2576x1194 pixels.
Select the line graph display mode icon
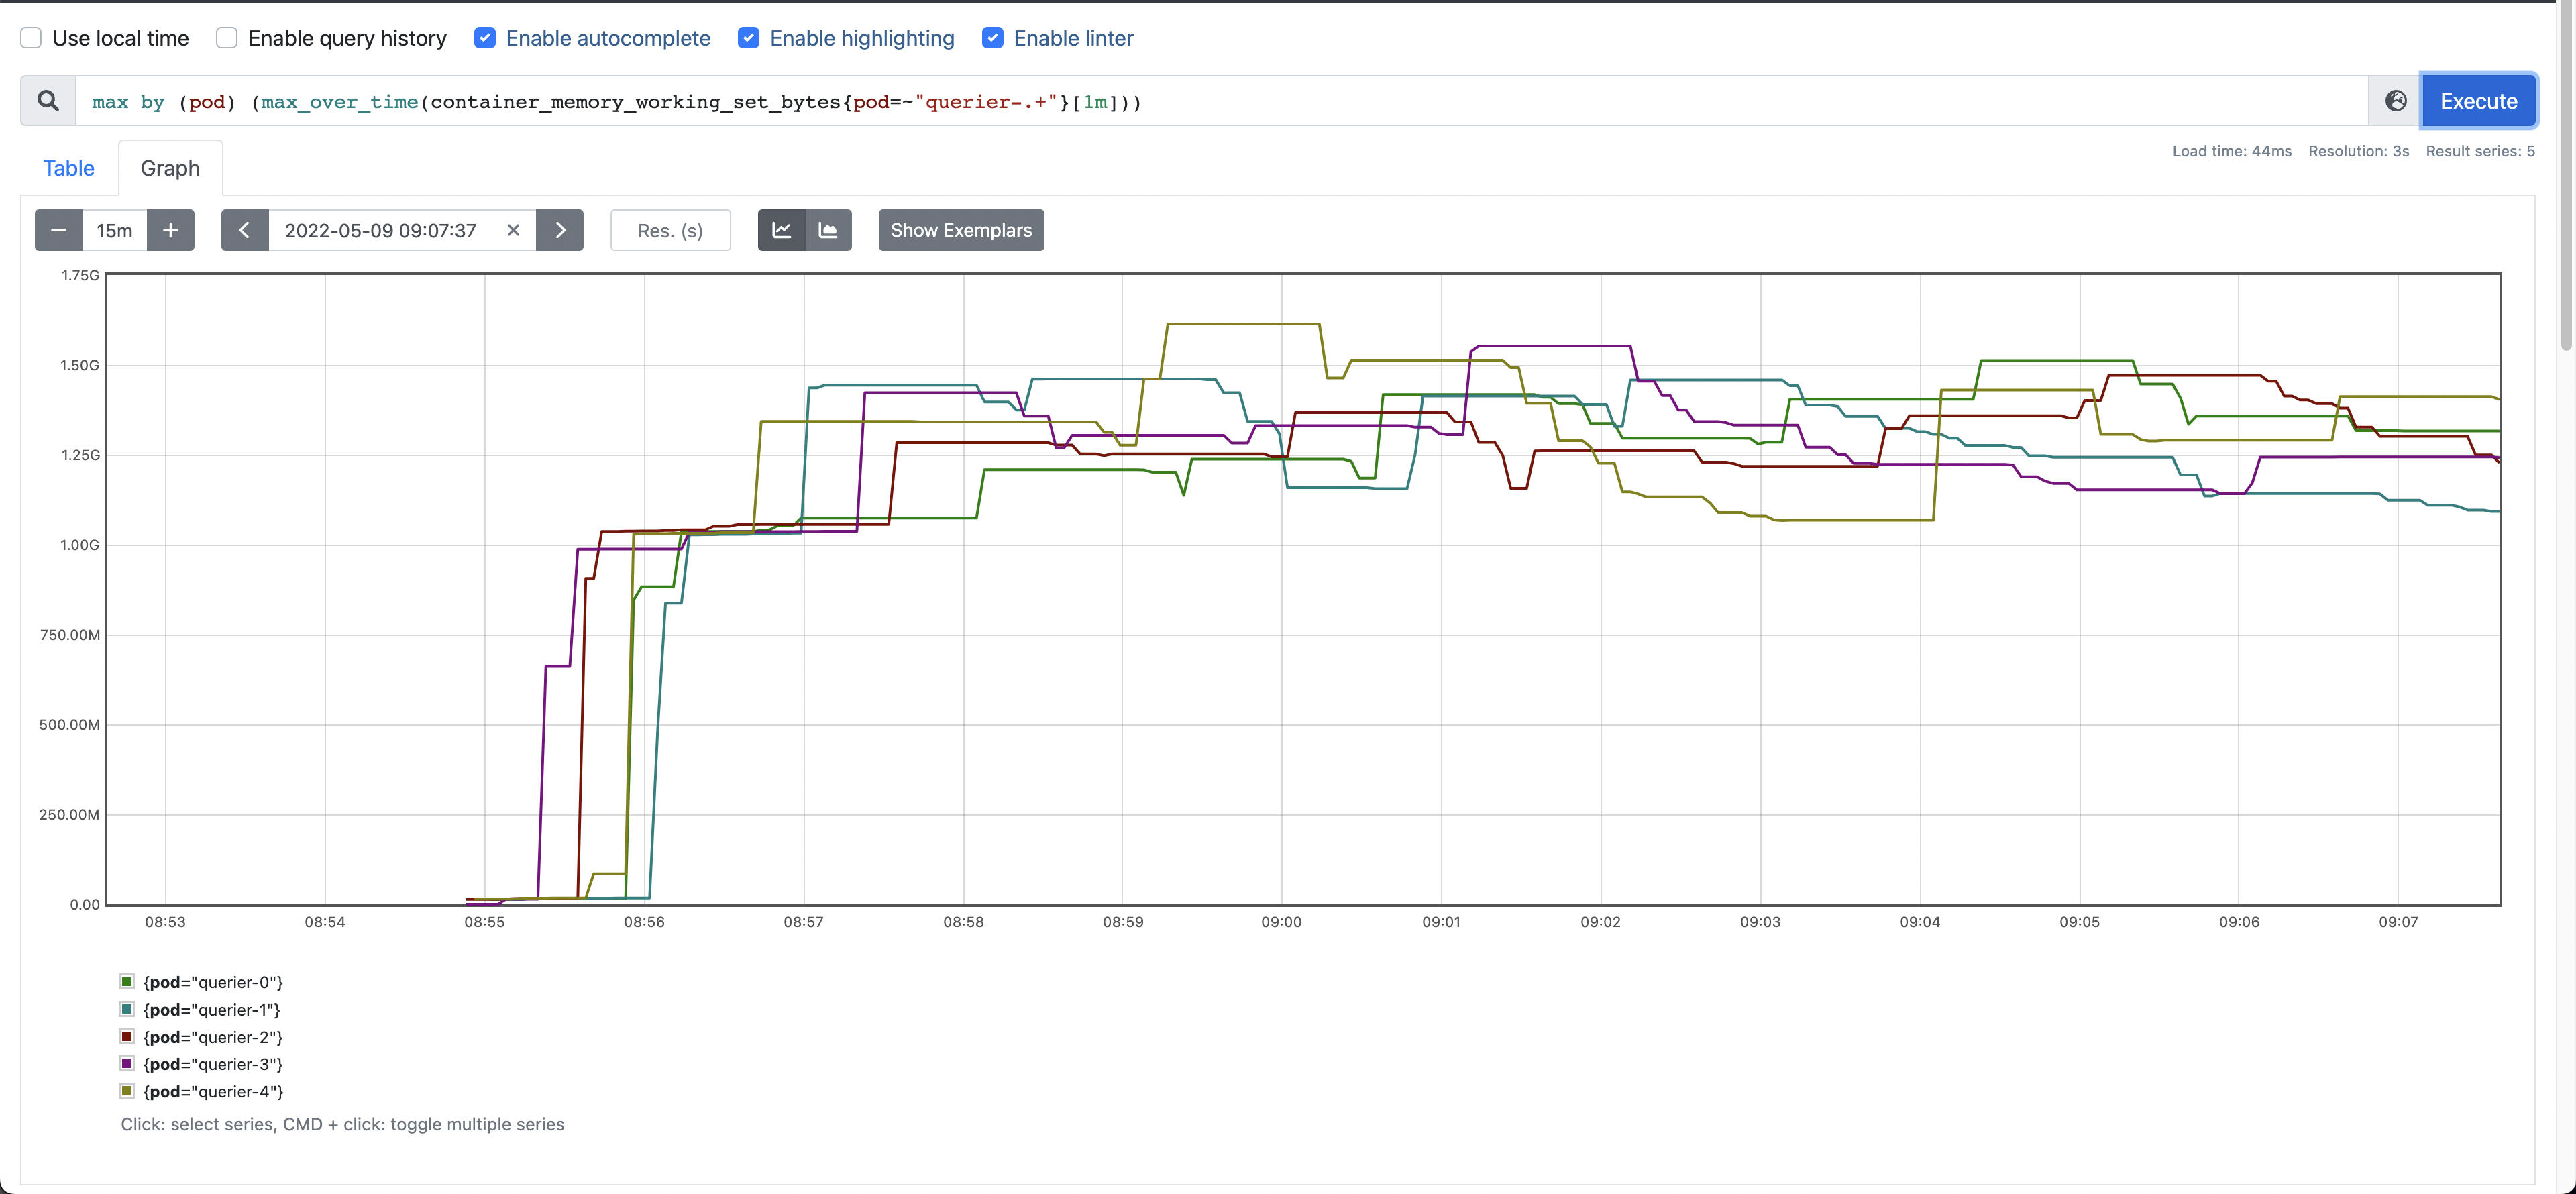click(781, 230)
